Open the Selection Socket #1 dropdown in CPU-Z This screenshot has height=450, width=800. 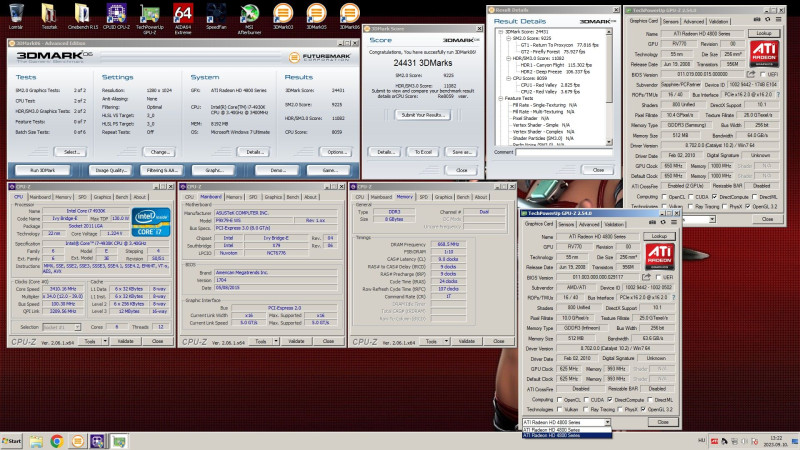(x=77, y=327)
